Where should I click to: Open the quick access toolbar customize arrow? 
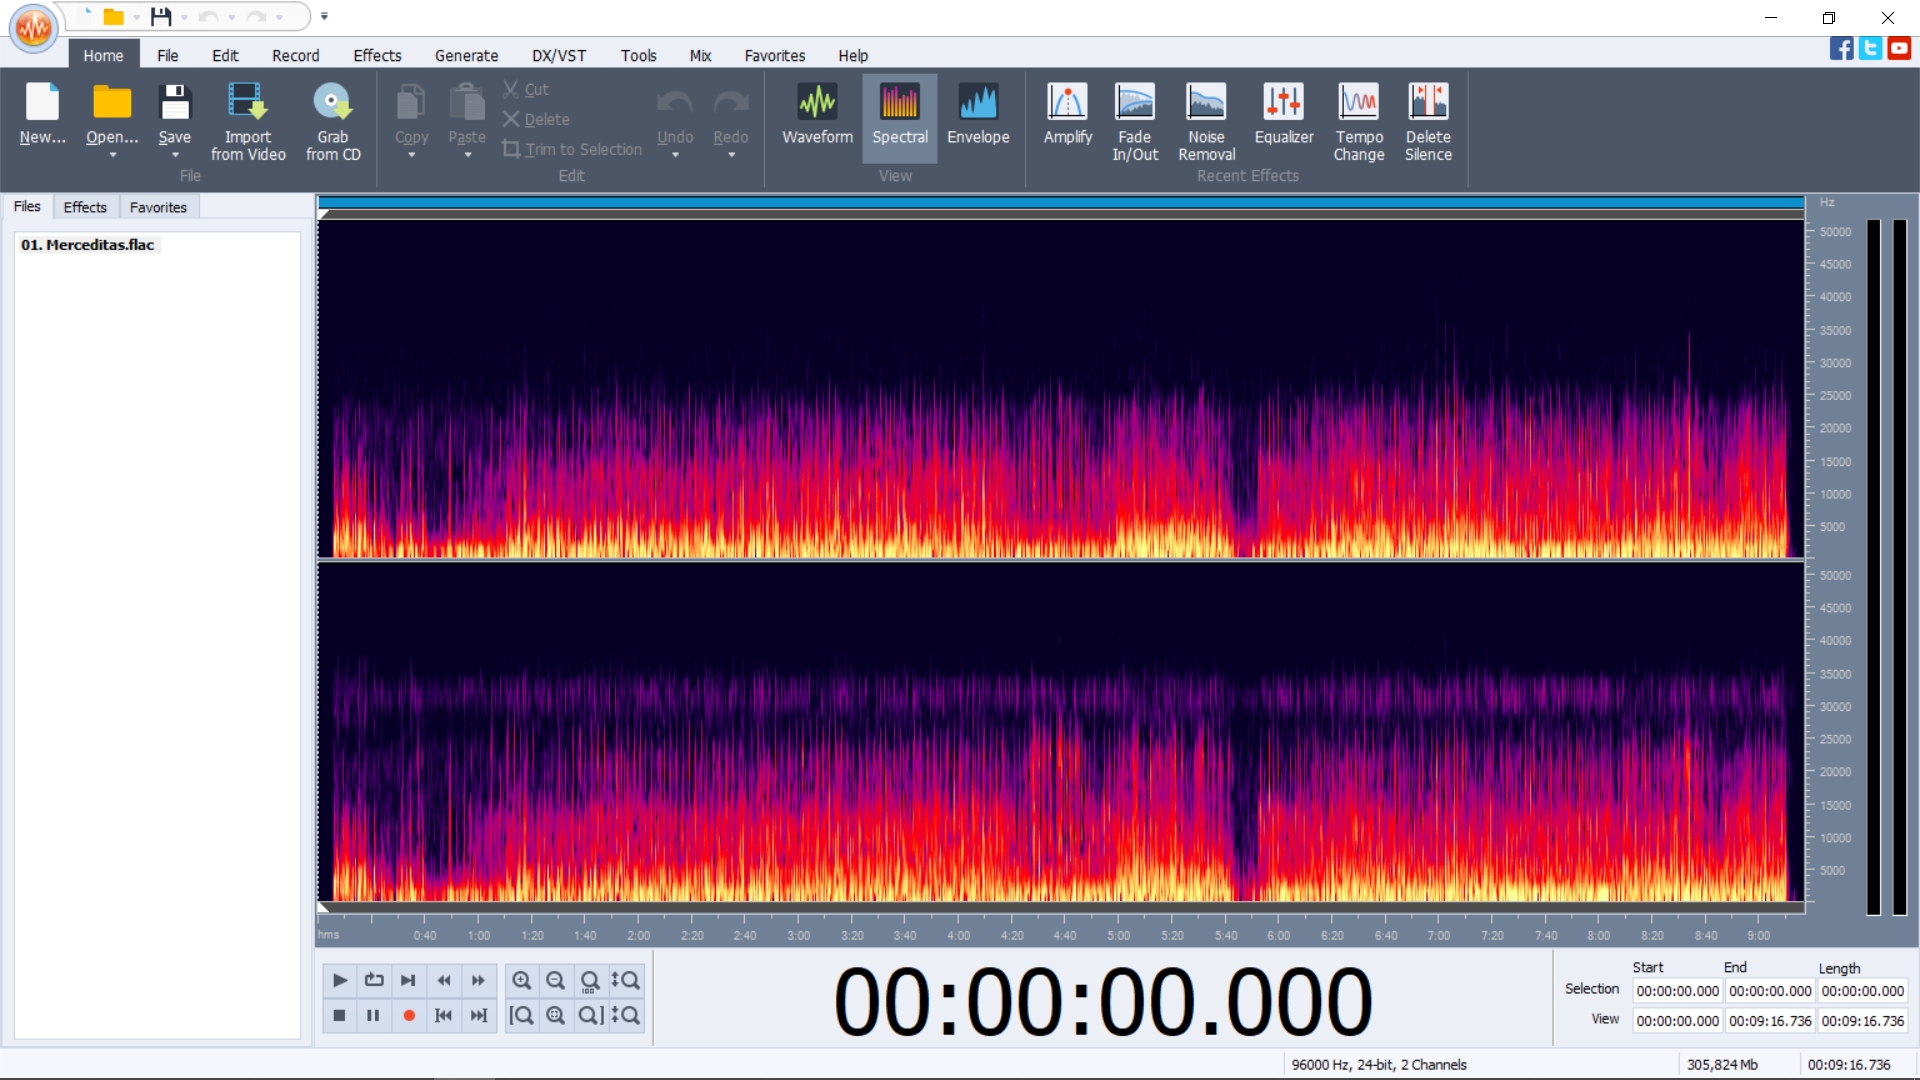click(x=324, y=16)
